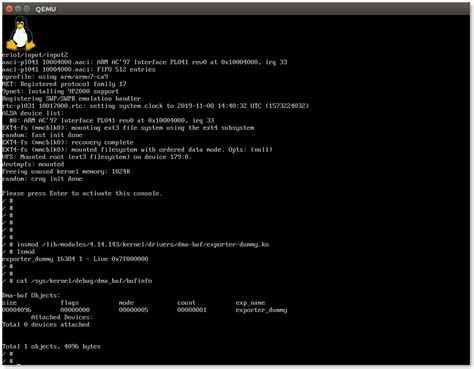474x369 pixels.
Task: Click 'exporter_dummy 16384 1 - Live' output
Action: click(75, 259)
